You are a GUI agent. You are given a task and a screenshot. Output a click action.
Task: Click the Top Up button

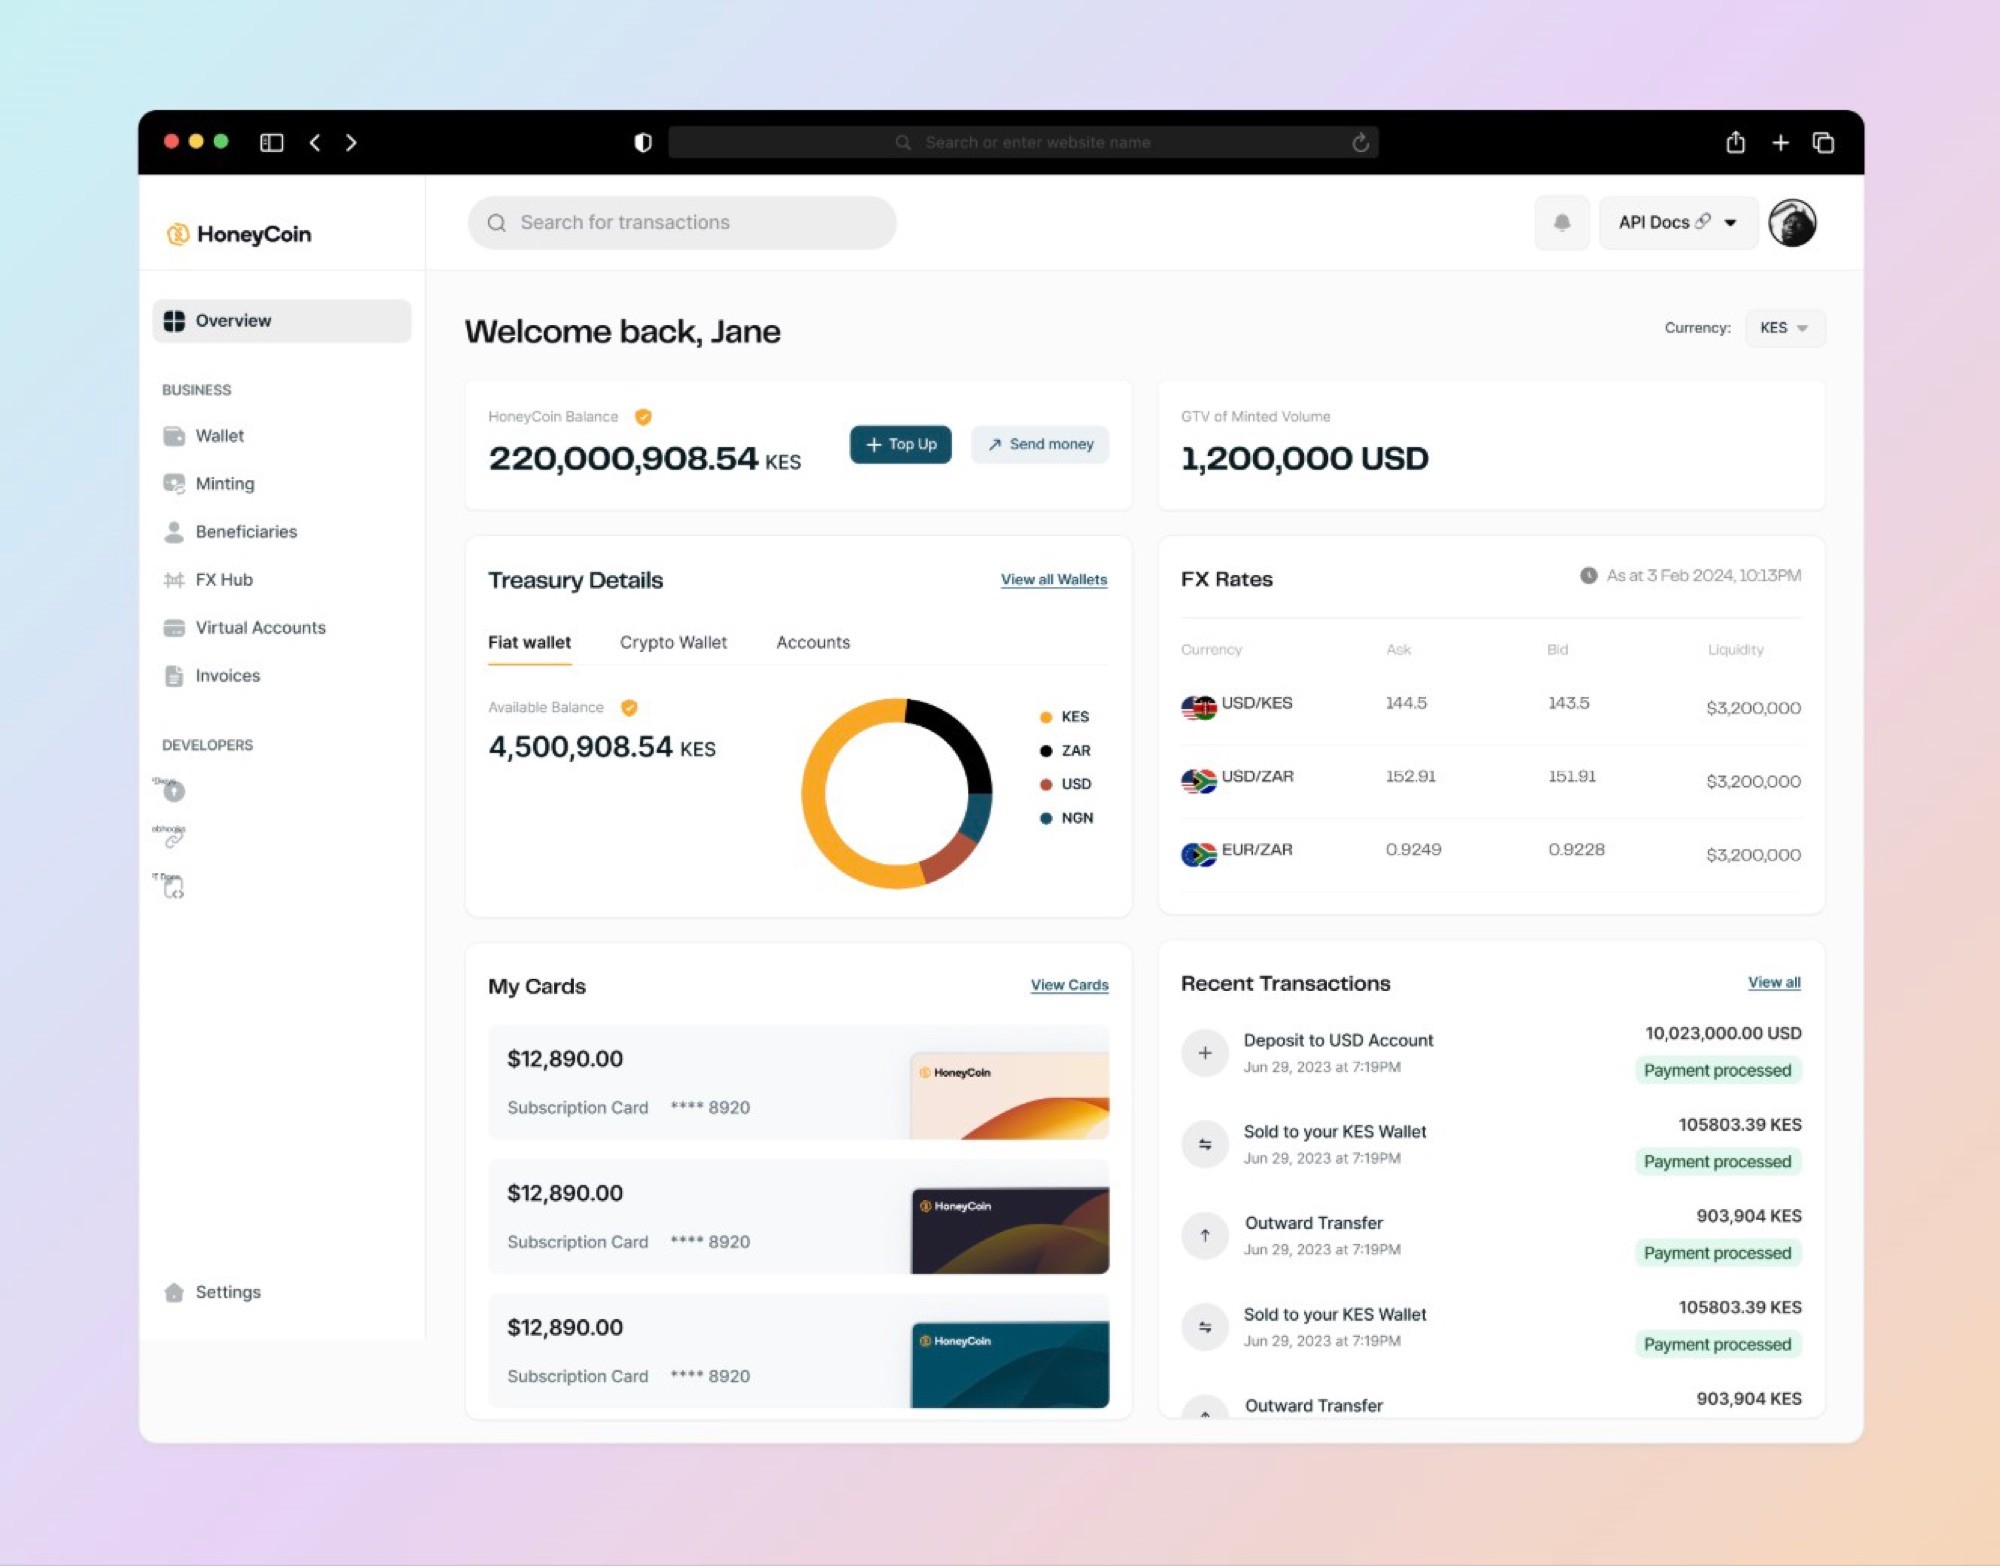[x=900, y=444]
